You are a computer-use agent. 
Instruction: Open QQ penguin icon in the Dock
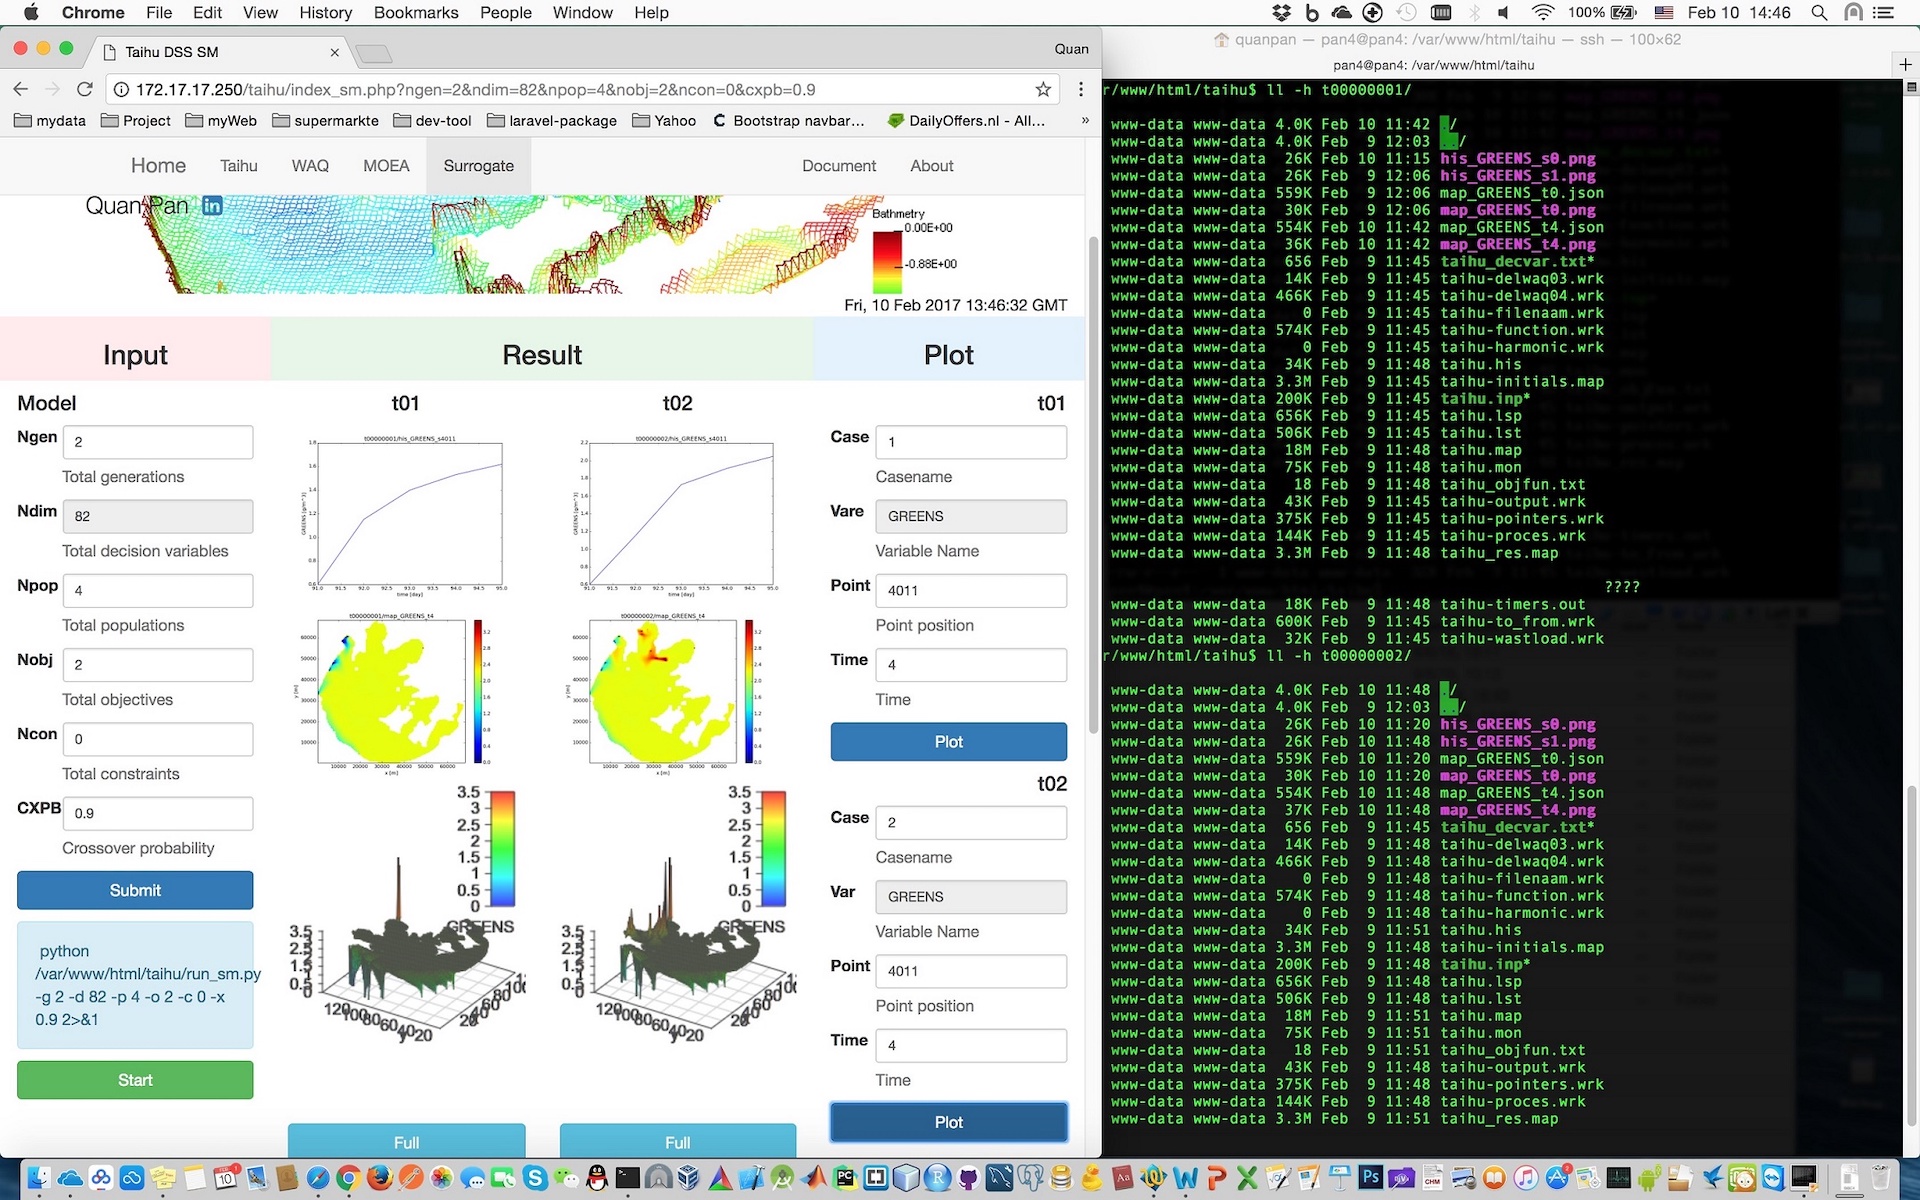597,1178
